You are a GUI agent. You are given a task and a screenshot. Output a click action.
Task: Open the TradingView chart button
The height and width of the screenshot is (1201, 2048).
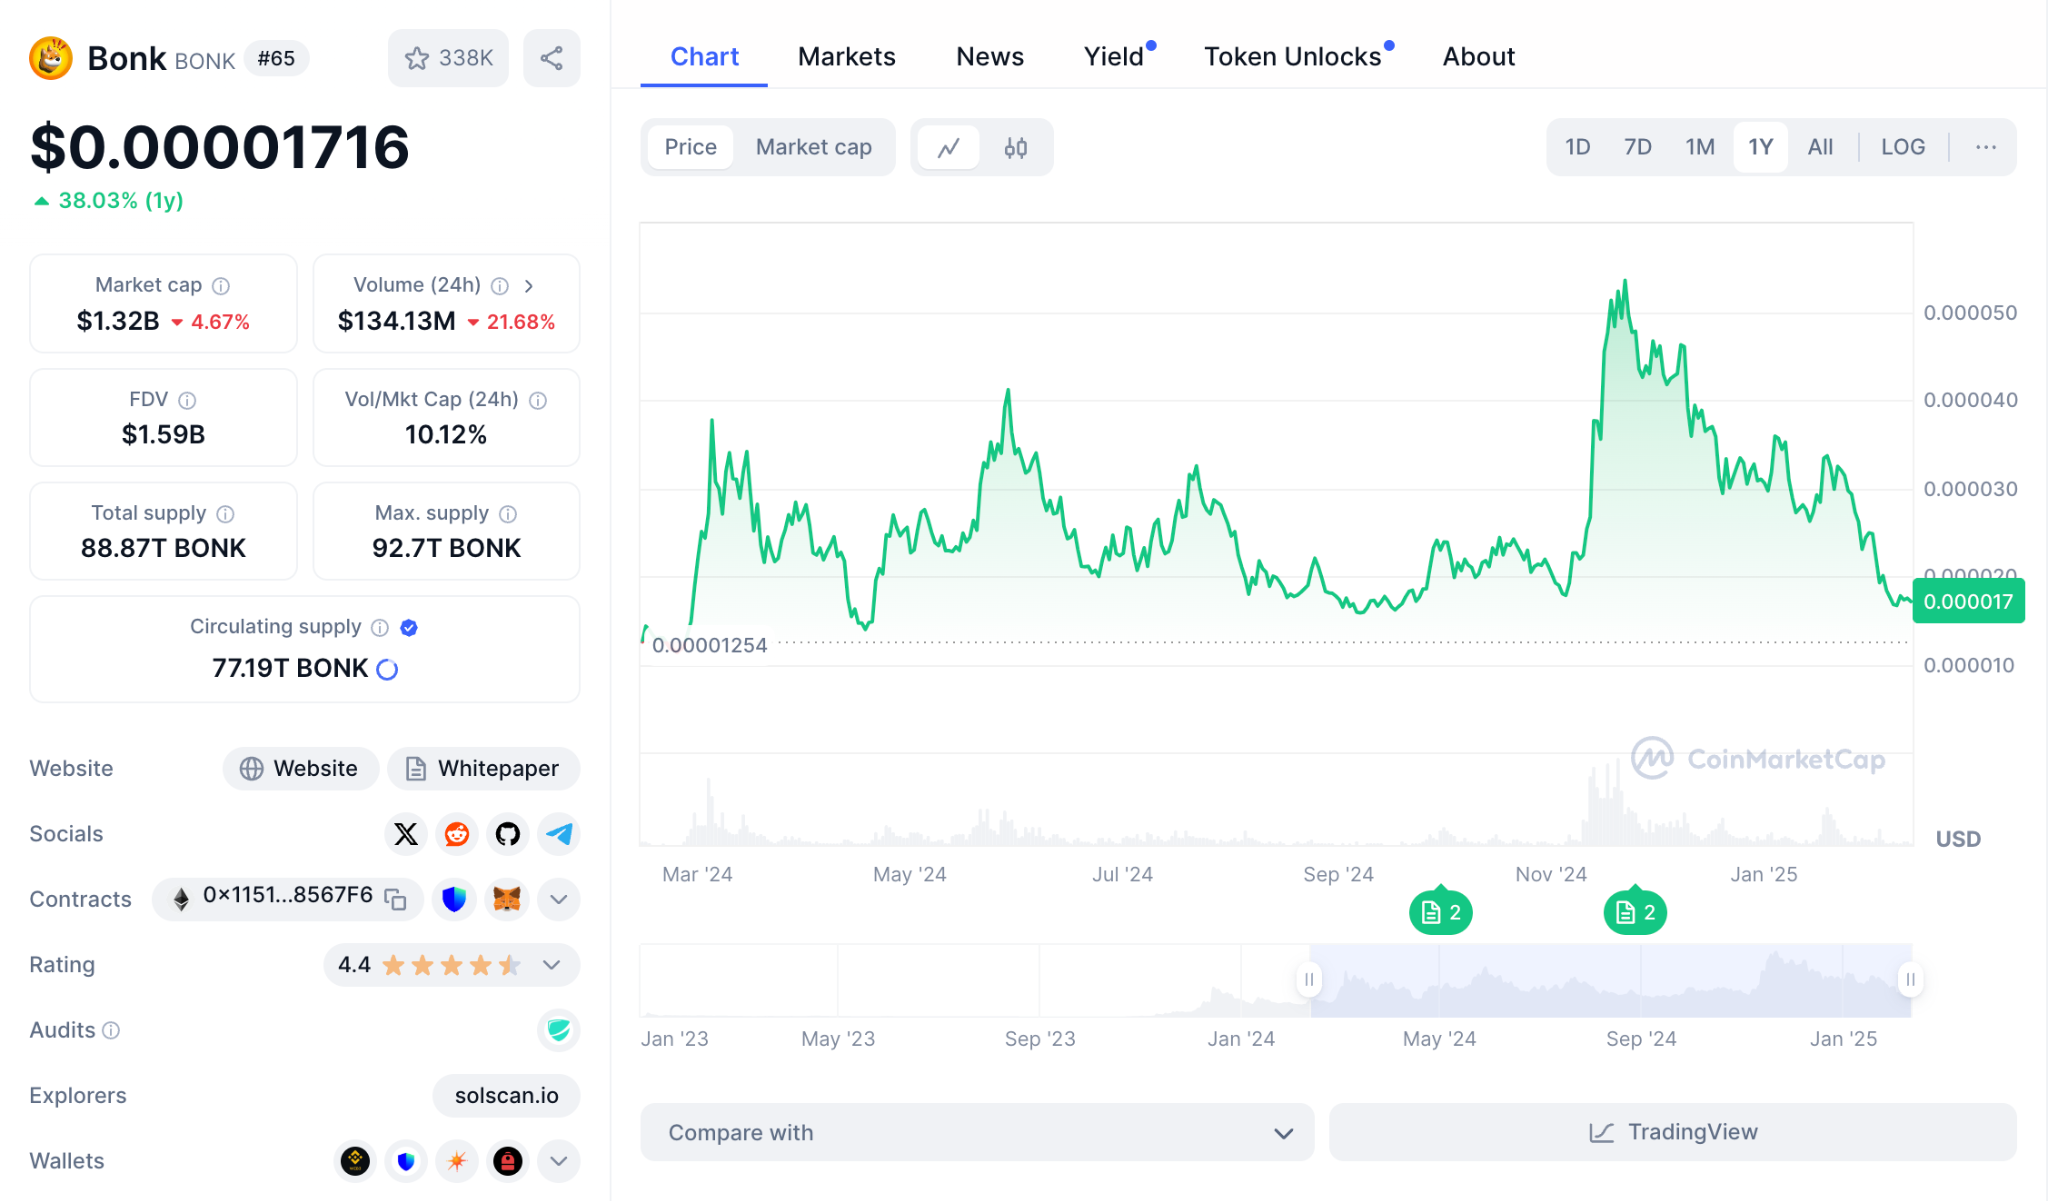[x=1673, y=1133]
